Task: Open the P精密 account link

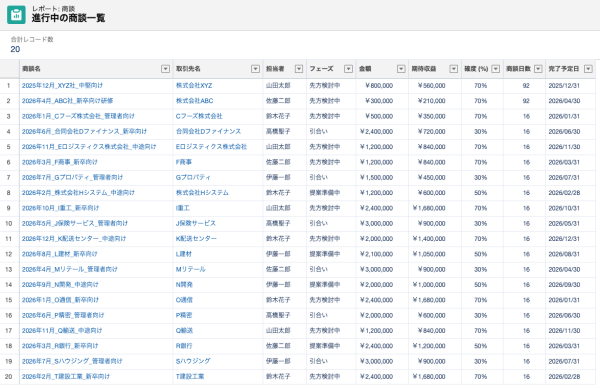Action: click(184, 315)
